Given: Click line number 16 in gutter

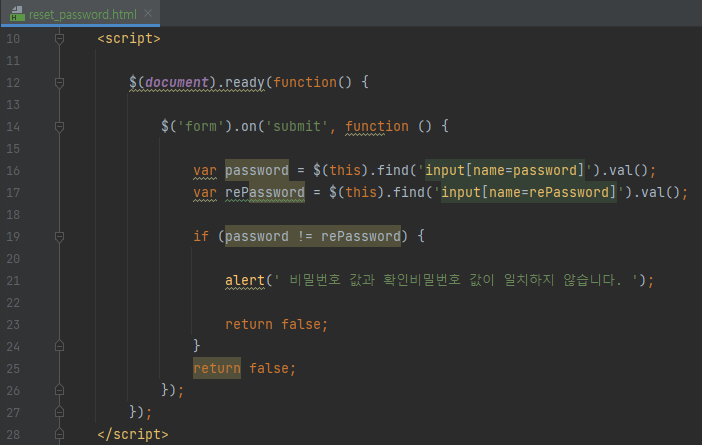Looking at the screenshot, I should (x=13, y=171).
